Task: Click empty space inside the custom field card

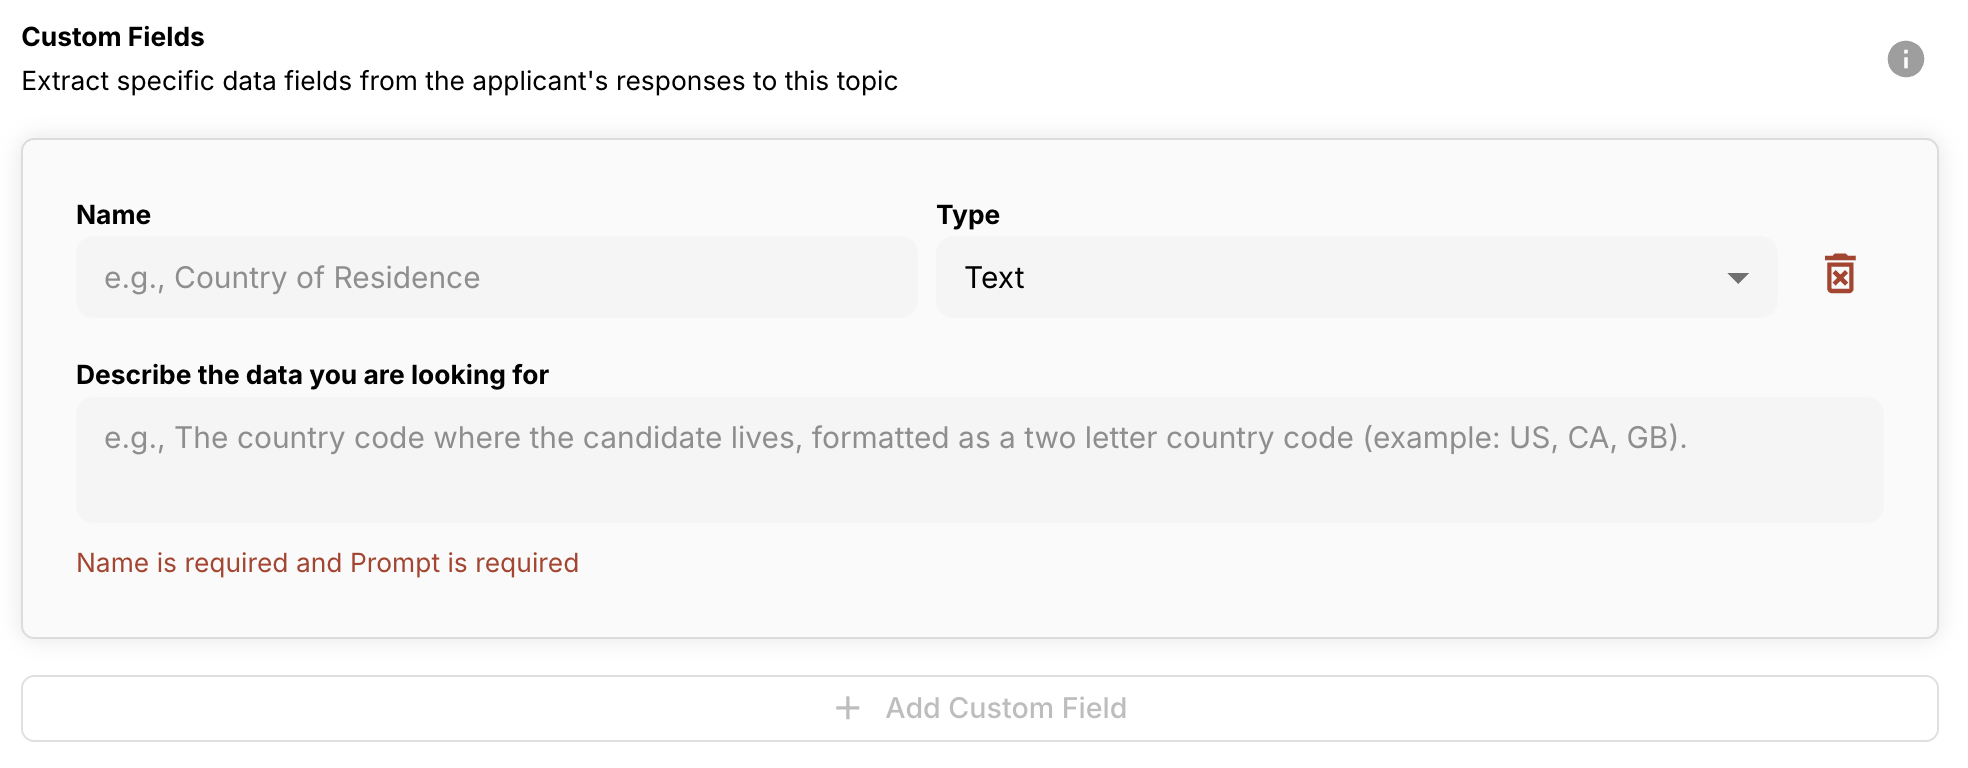Action: (1200, 590)
